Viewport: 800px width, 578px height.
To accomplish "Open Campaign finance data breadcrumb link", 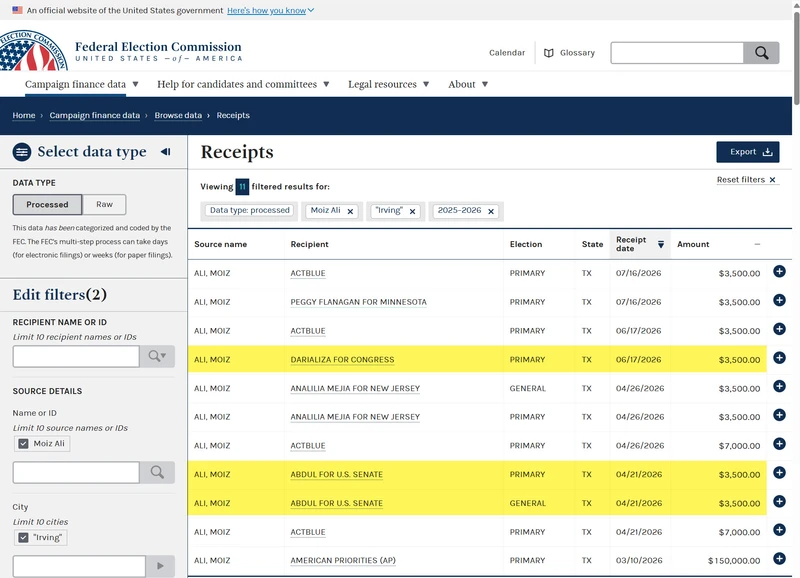I will click(94, 115).
